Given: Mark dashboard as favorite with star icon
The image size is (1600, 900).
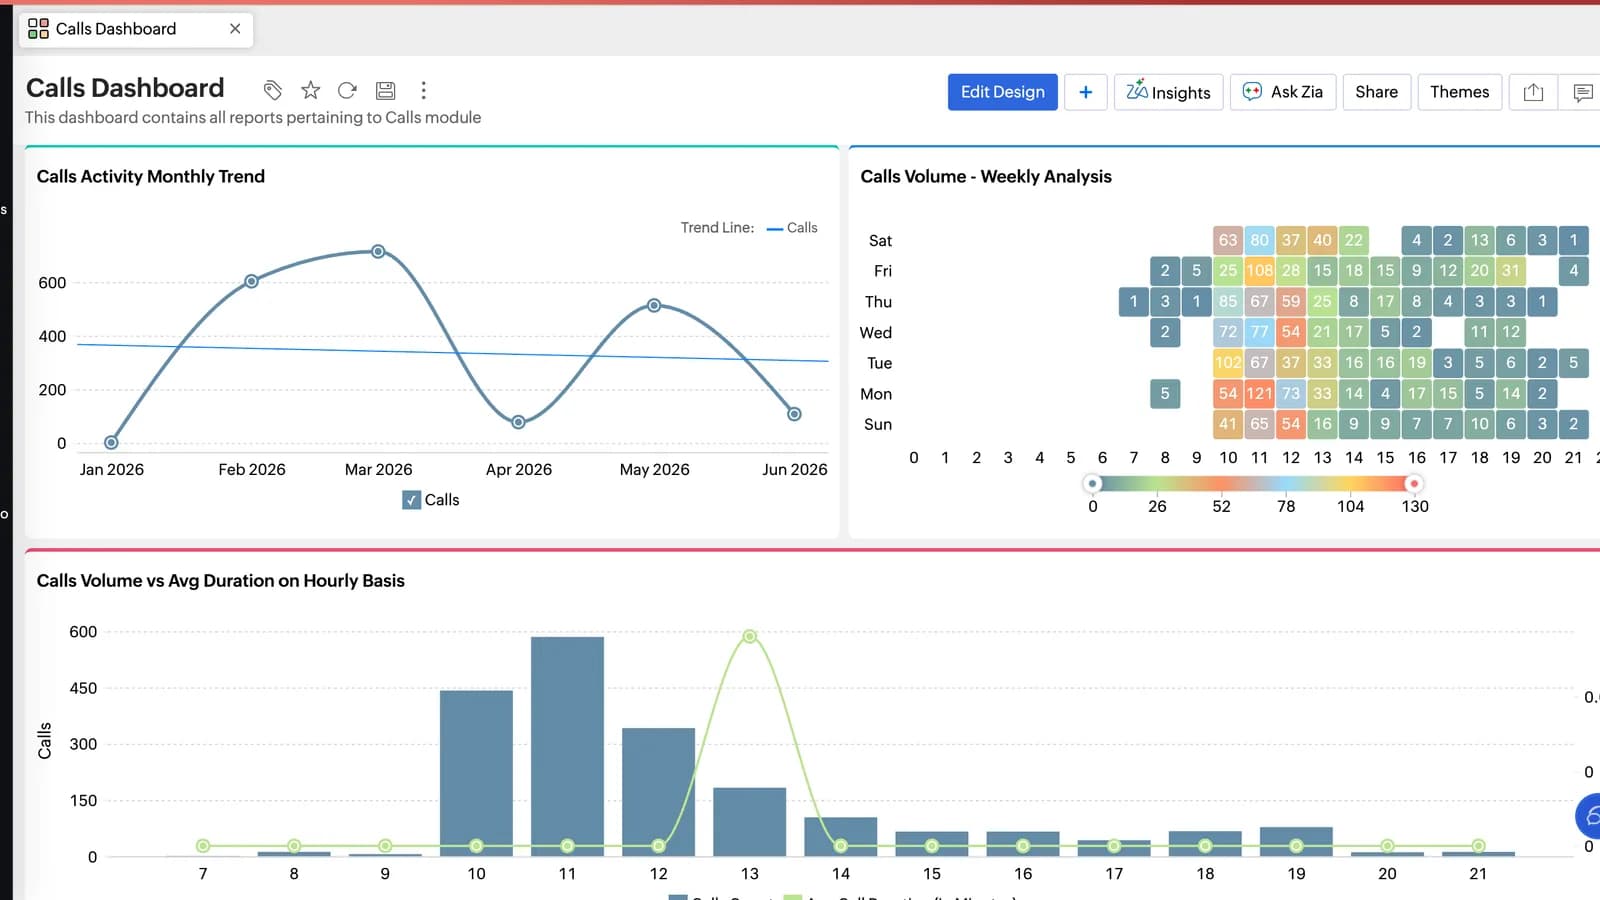Looking at the screenshot, I should coord(311,91).
